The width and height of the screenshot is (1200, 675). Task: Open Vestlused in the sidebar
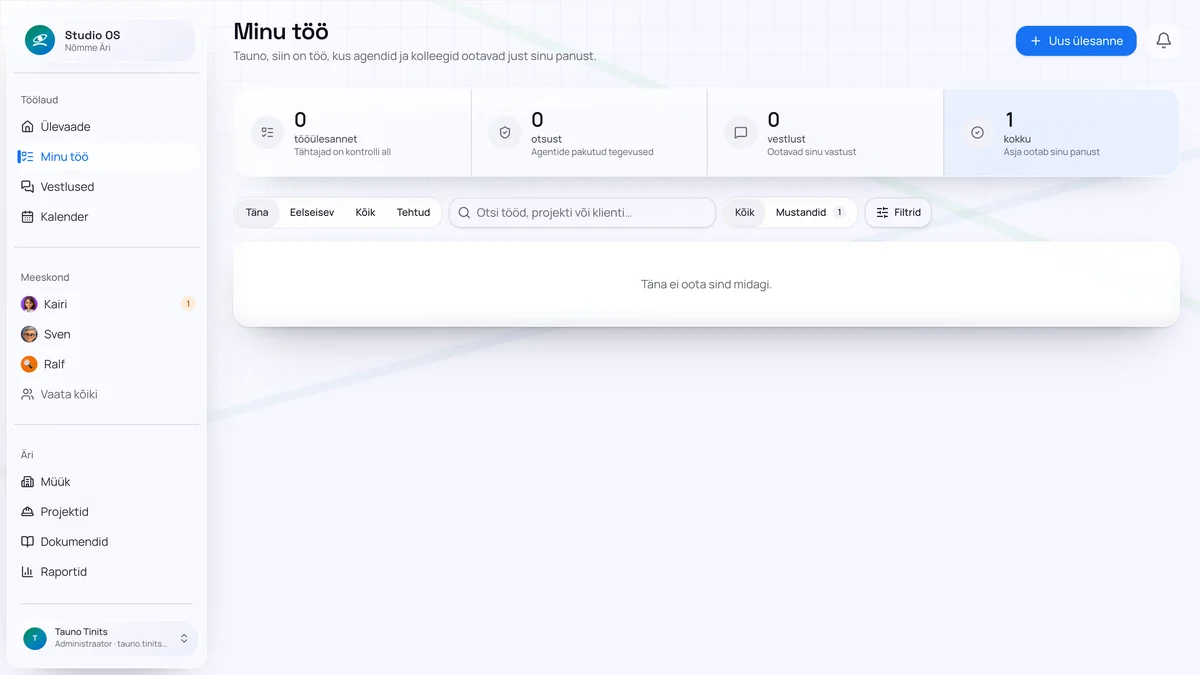click(x=107, y=187)
